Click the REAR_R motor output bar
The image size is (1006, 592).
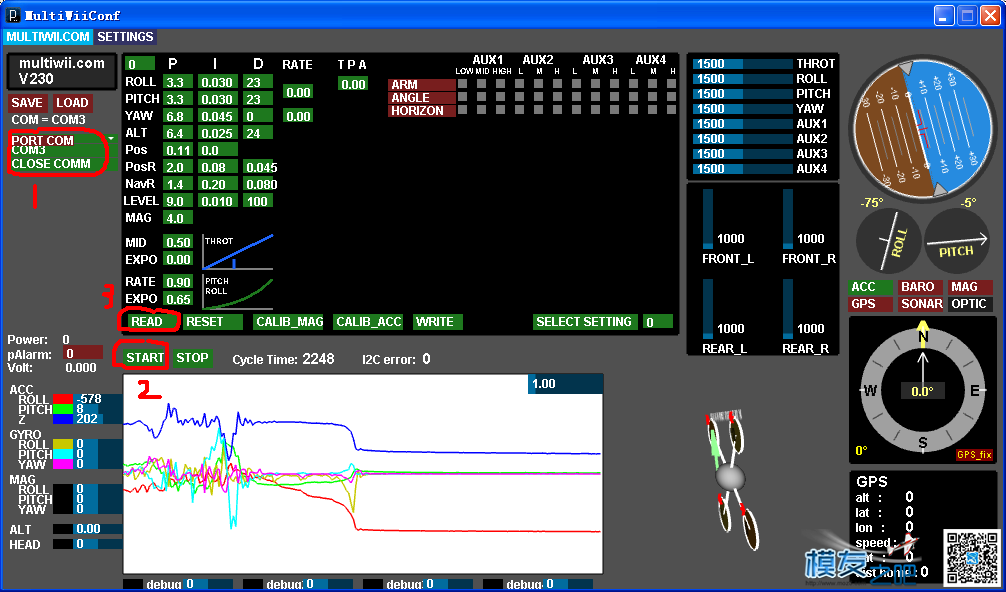click(788, 309)
